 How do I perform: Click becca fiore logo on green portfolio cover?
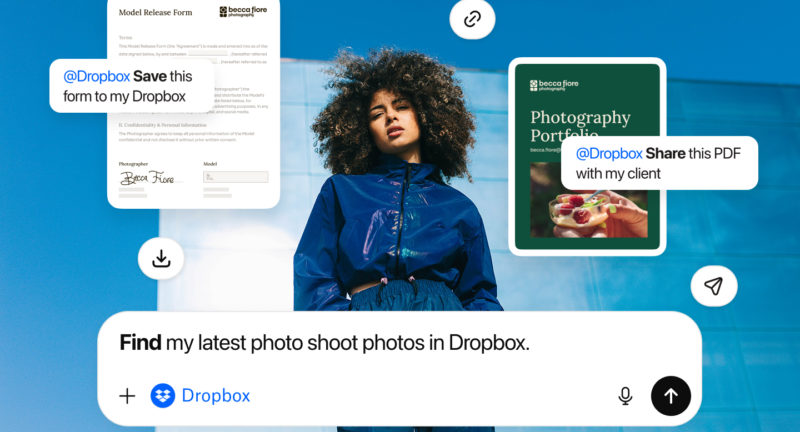click(x=554, y=85)
